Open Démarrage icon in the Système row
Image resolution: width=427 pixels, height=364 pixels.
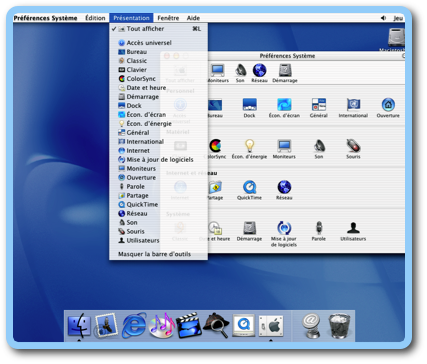click(x=249, y=228)
